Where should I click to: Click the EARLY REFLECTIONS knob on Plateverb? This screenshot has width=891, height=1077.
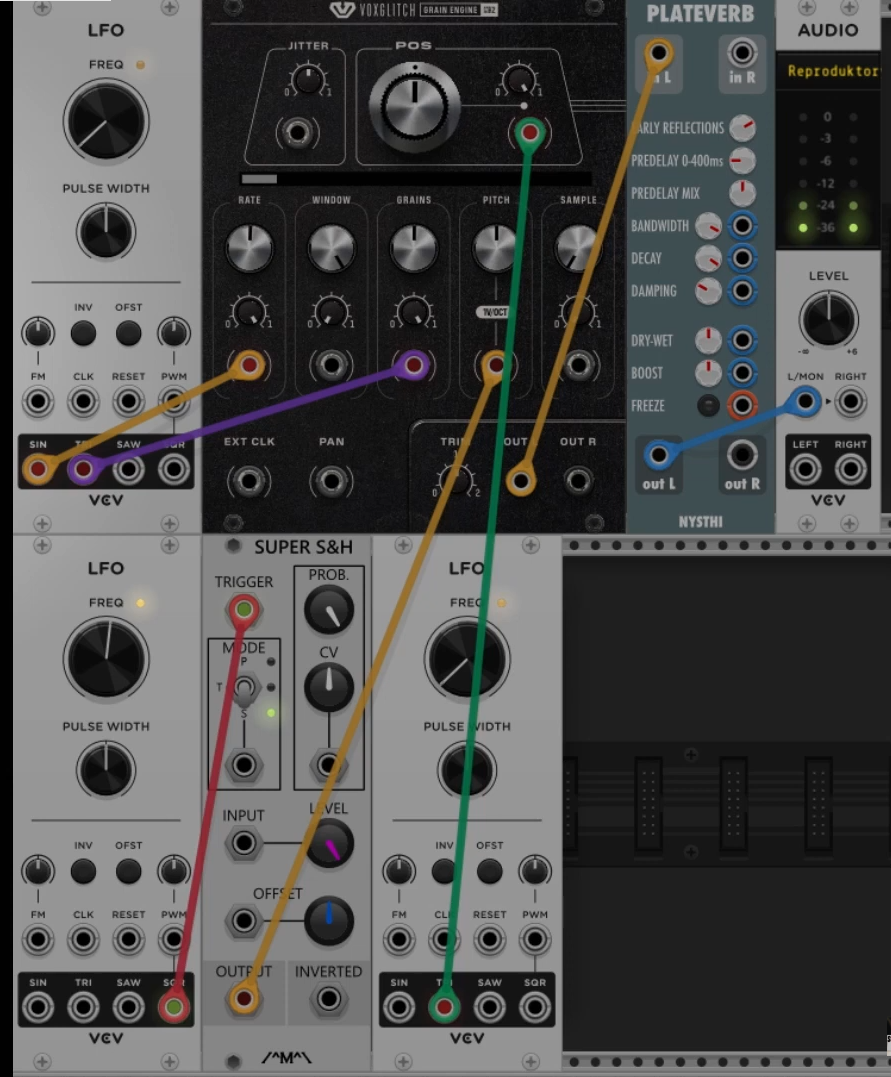pyautogui.click(x=742, y=127)
